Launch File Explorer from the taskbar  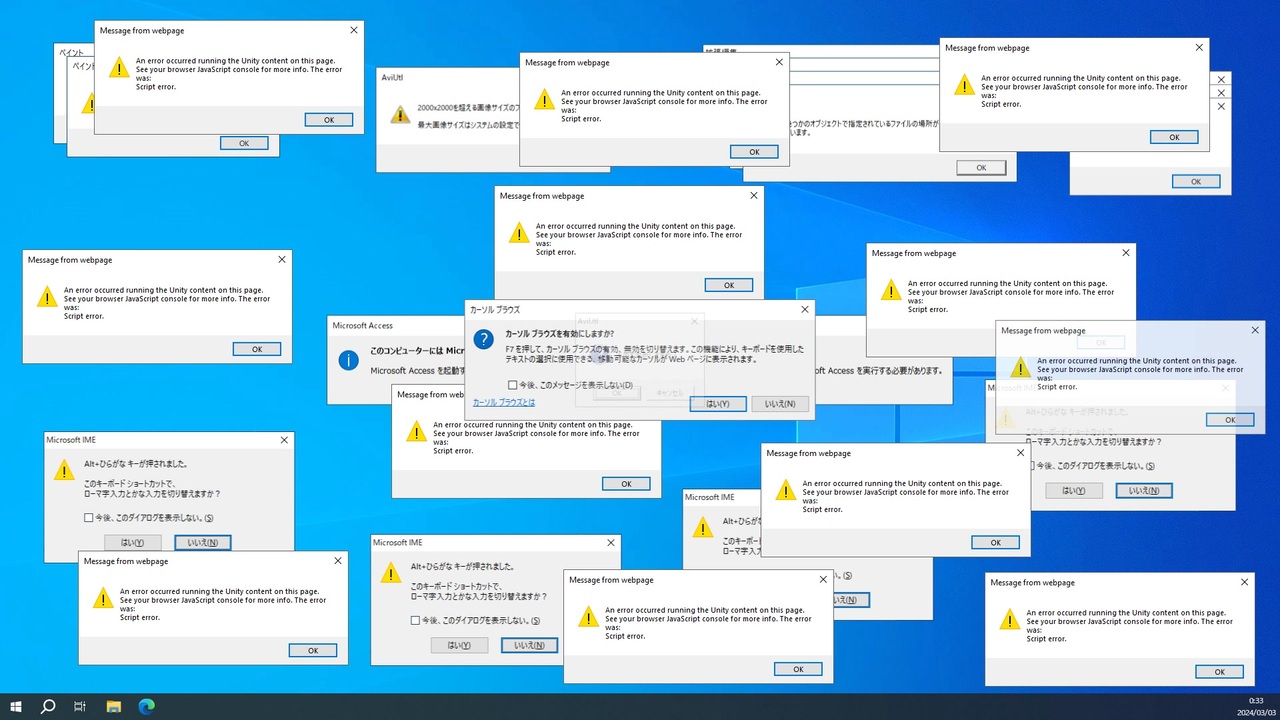point(113,706)
